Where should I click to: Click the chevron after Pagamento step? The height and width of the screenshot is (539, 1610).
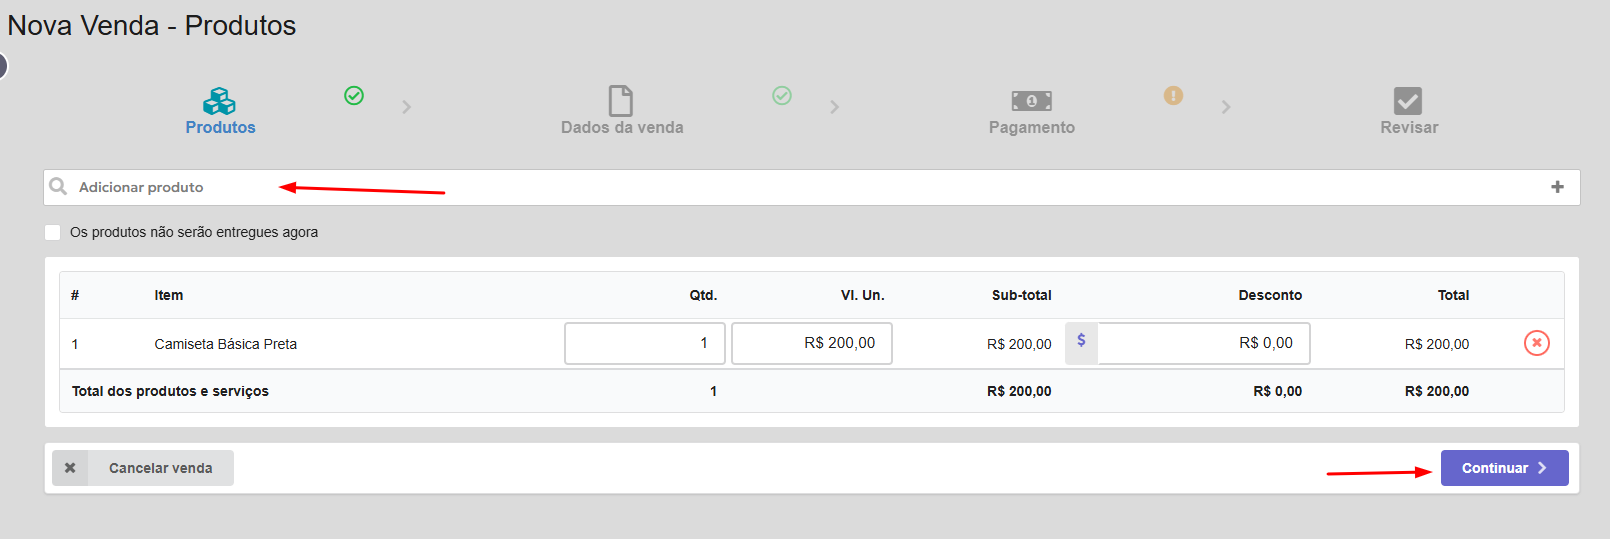(1226, 107)
